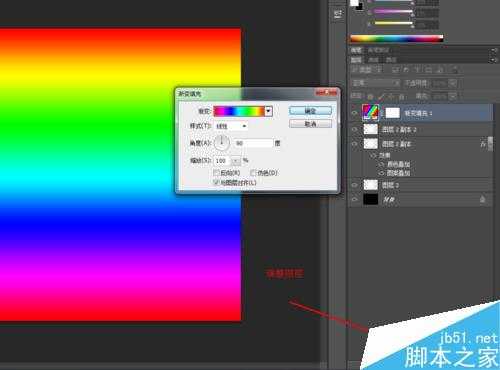The height and width of the screenshot is (370, 500).
Task: Toggle visibility of the 颜色叠加 effect
Action: pyautogui.click(x=382, y=164)
